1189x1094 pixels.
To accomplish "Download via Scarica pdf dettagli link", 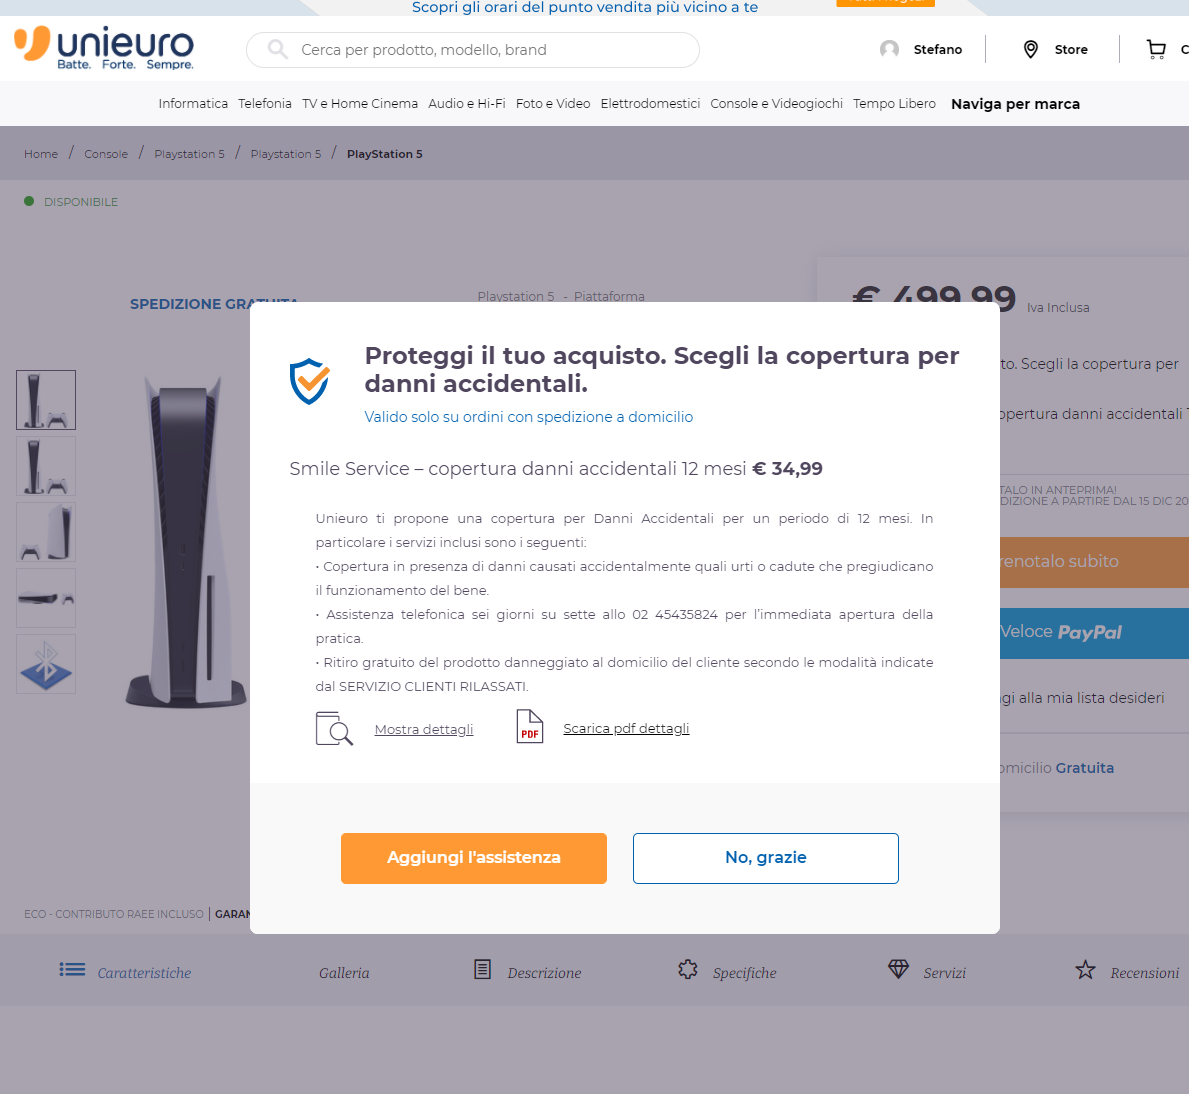I will point(626,729).
